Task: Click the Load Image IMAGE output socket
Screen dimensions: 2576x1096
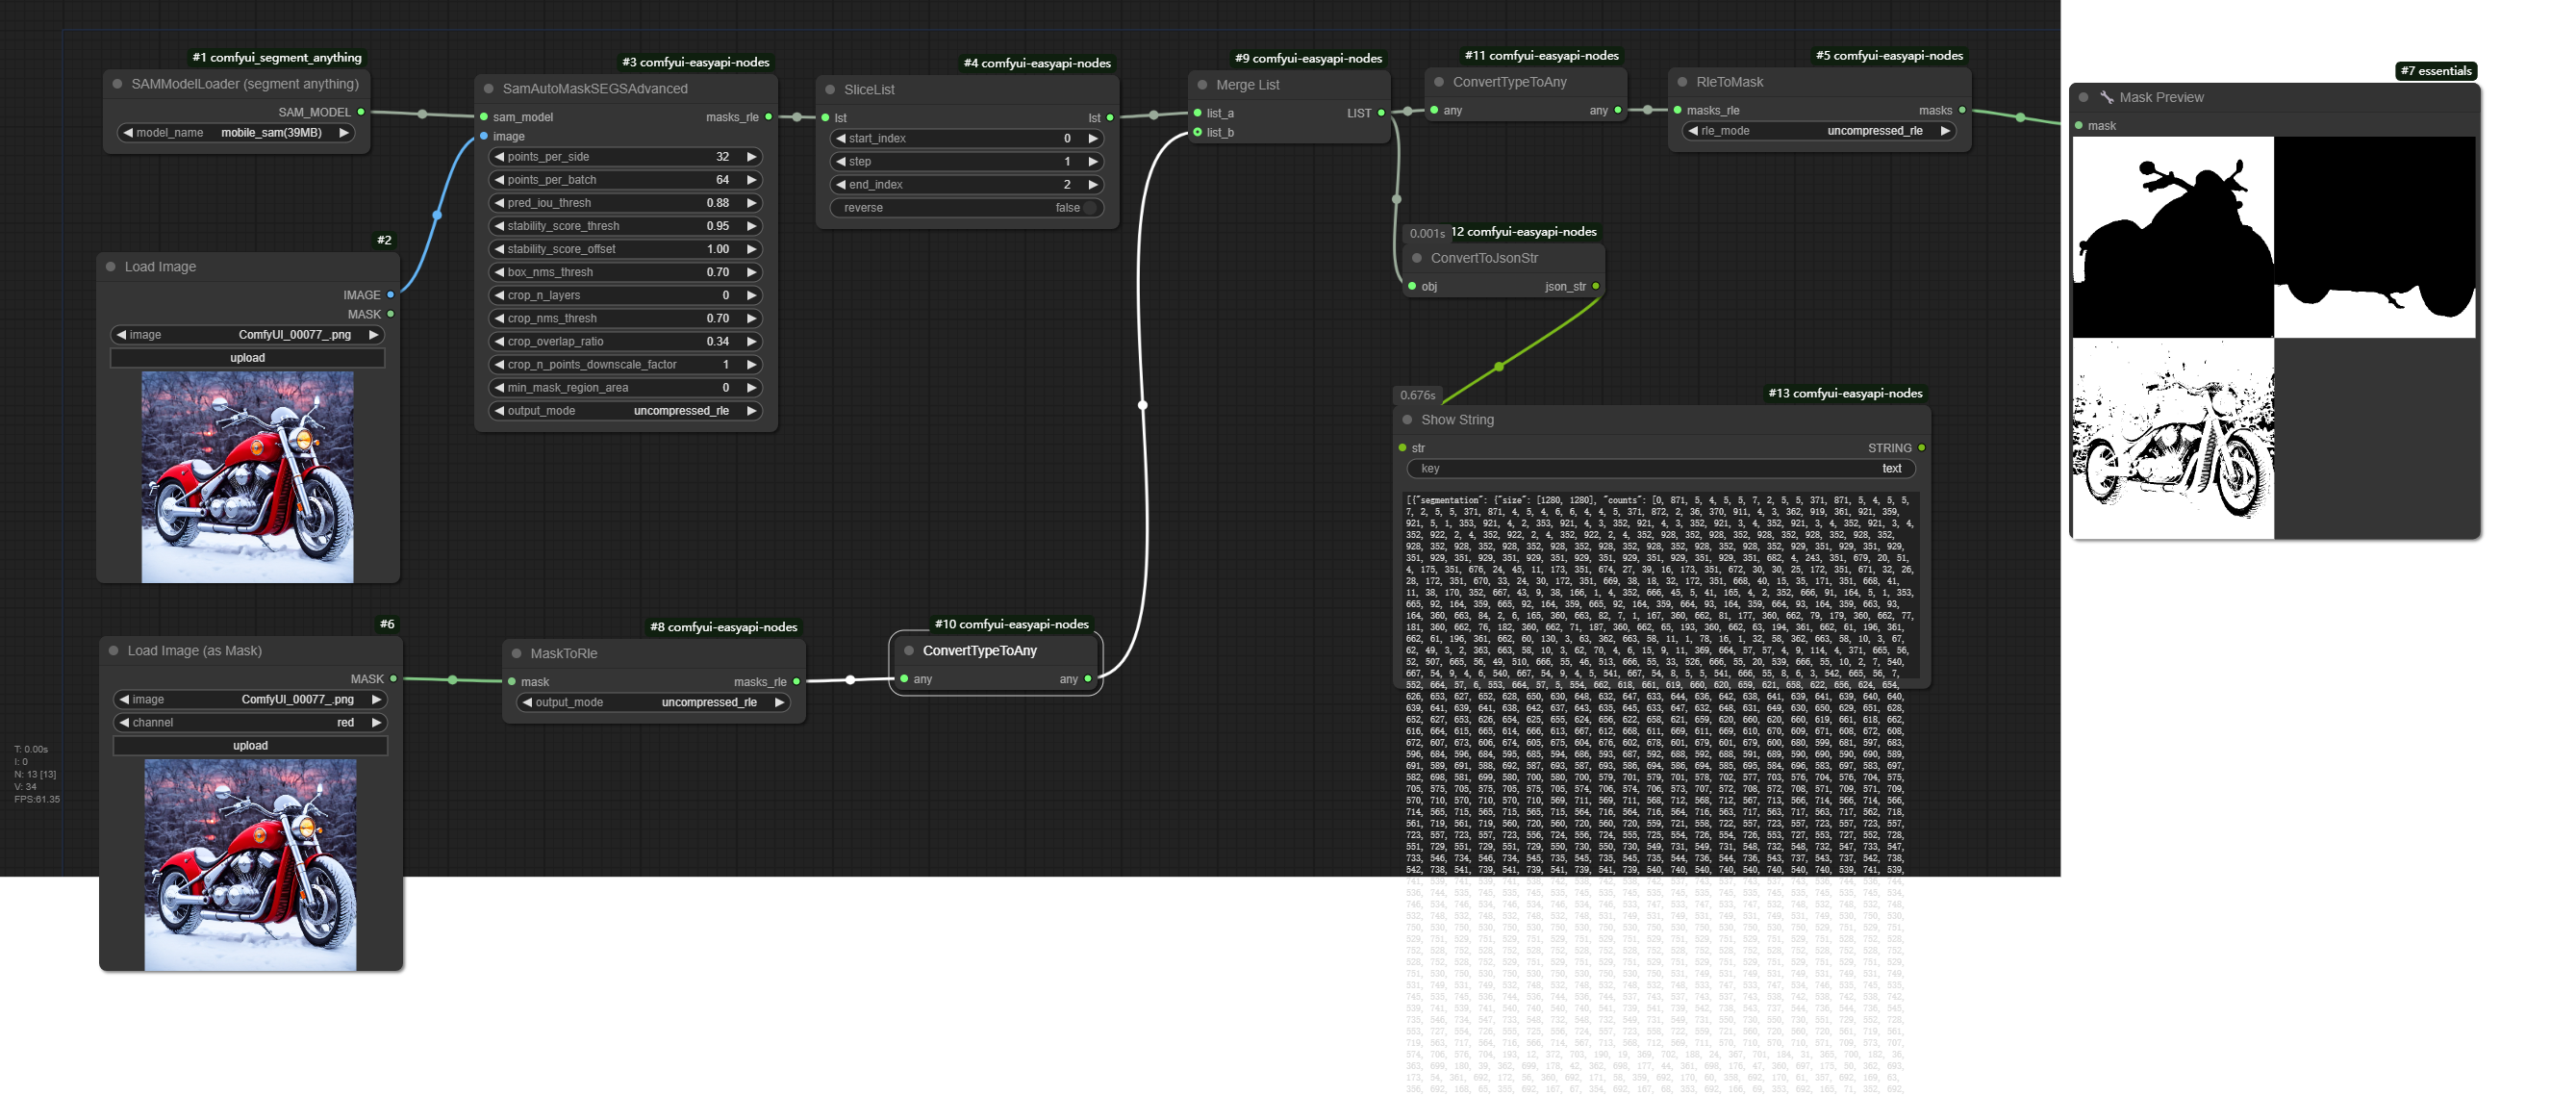Action: coord(390,295)
